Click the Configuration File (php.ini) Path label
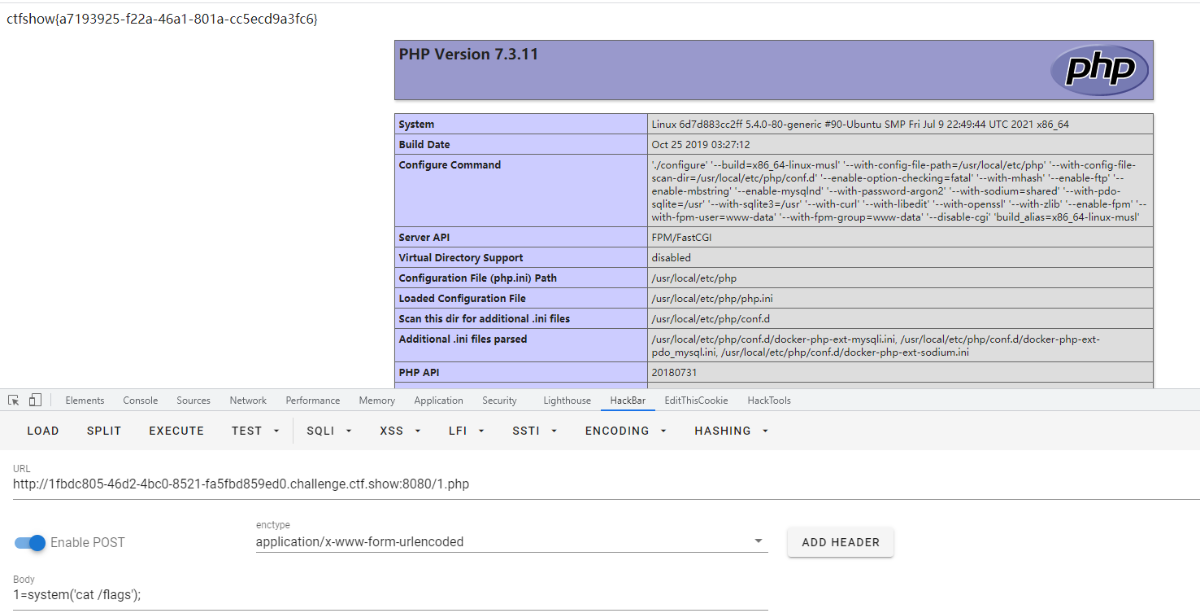Viewport: 1200px width, 613px height. click(x=478, y=278)
